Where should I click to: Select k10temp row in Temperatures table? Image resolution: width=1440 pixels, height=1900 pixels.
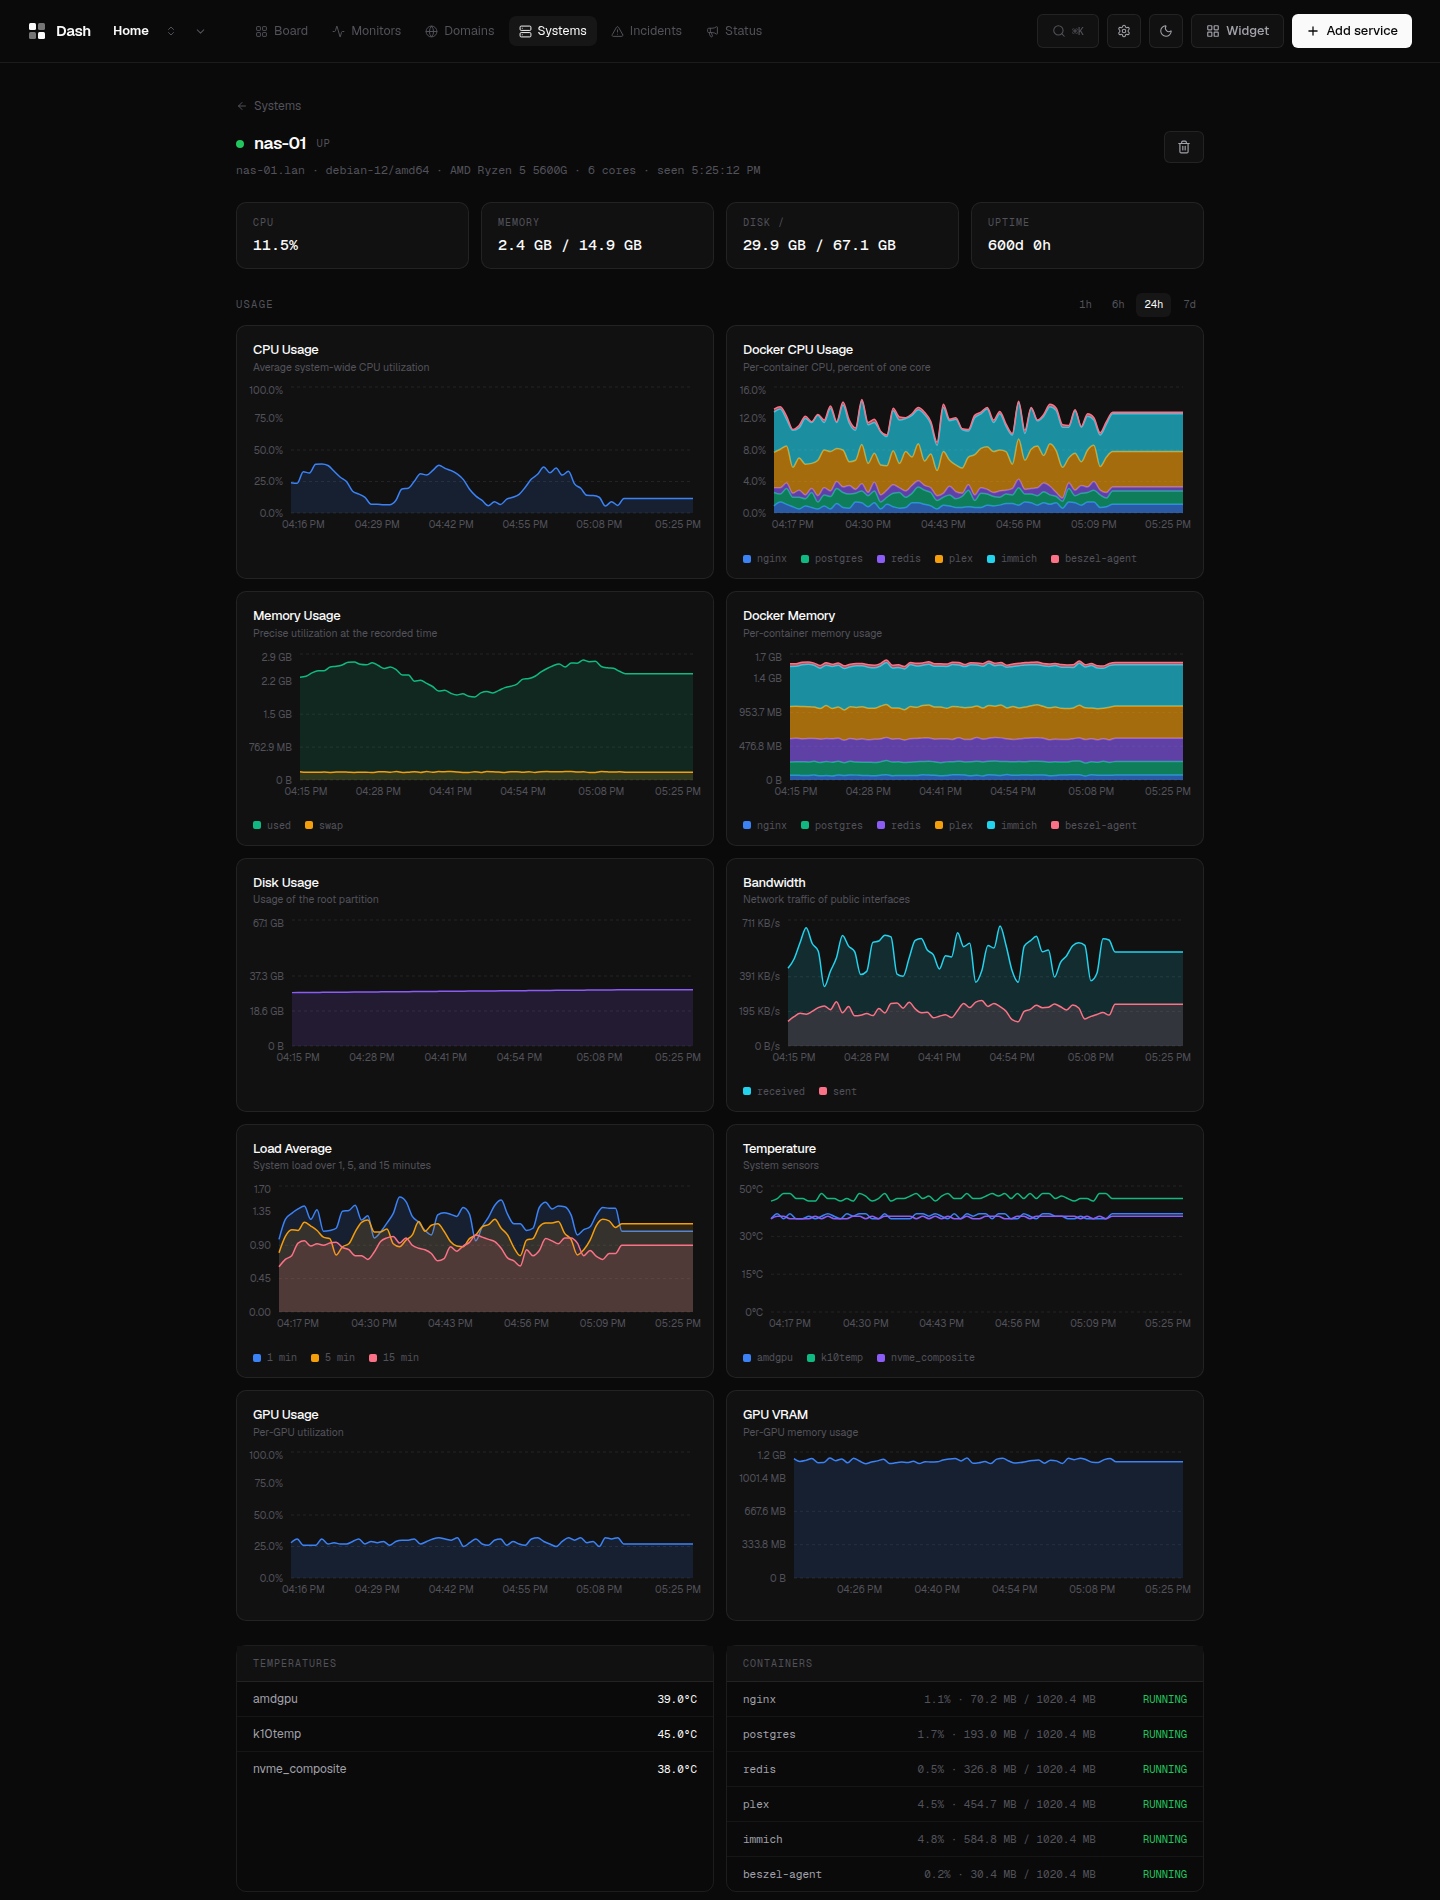point(475,1734)
